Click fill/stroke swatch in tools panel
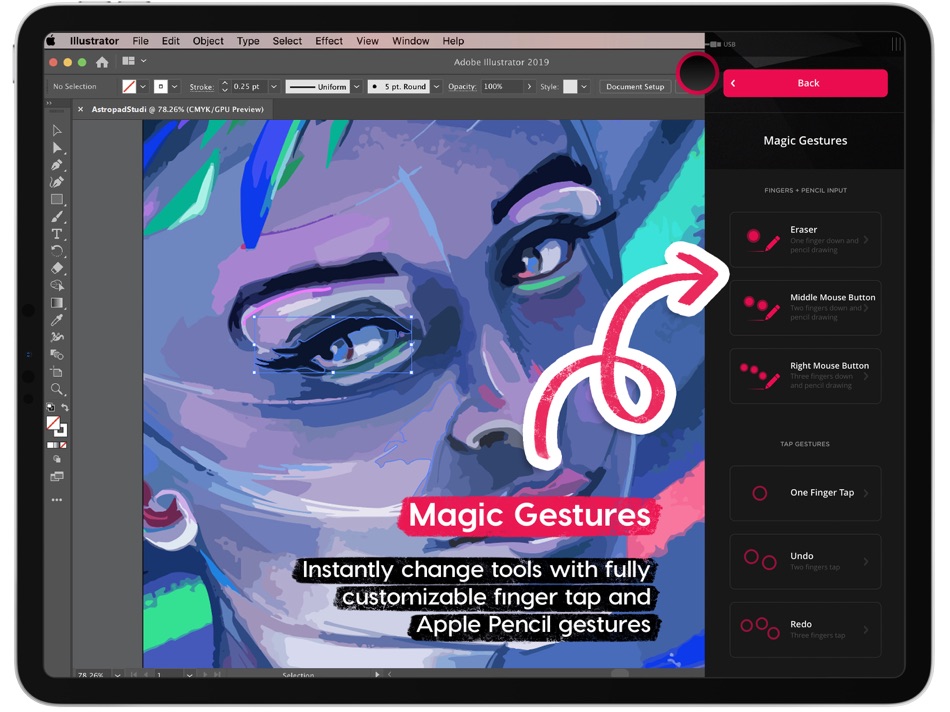950x712 pixels. click(57, 427)
